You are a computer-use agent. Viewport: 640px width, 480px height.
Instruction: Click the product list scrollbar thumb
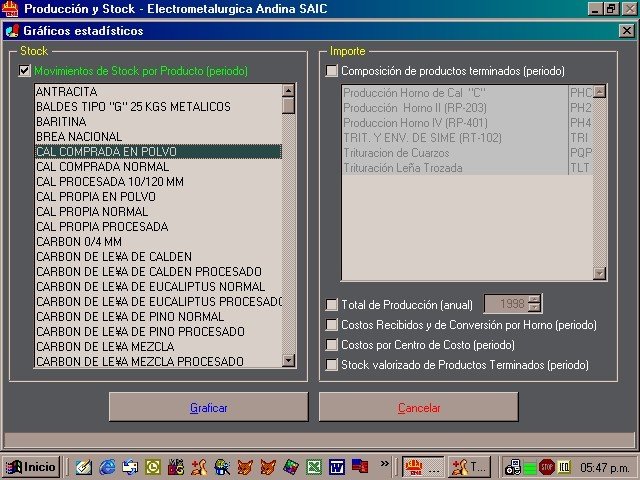[x=288, y=105]
